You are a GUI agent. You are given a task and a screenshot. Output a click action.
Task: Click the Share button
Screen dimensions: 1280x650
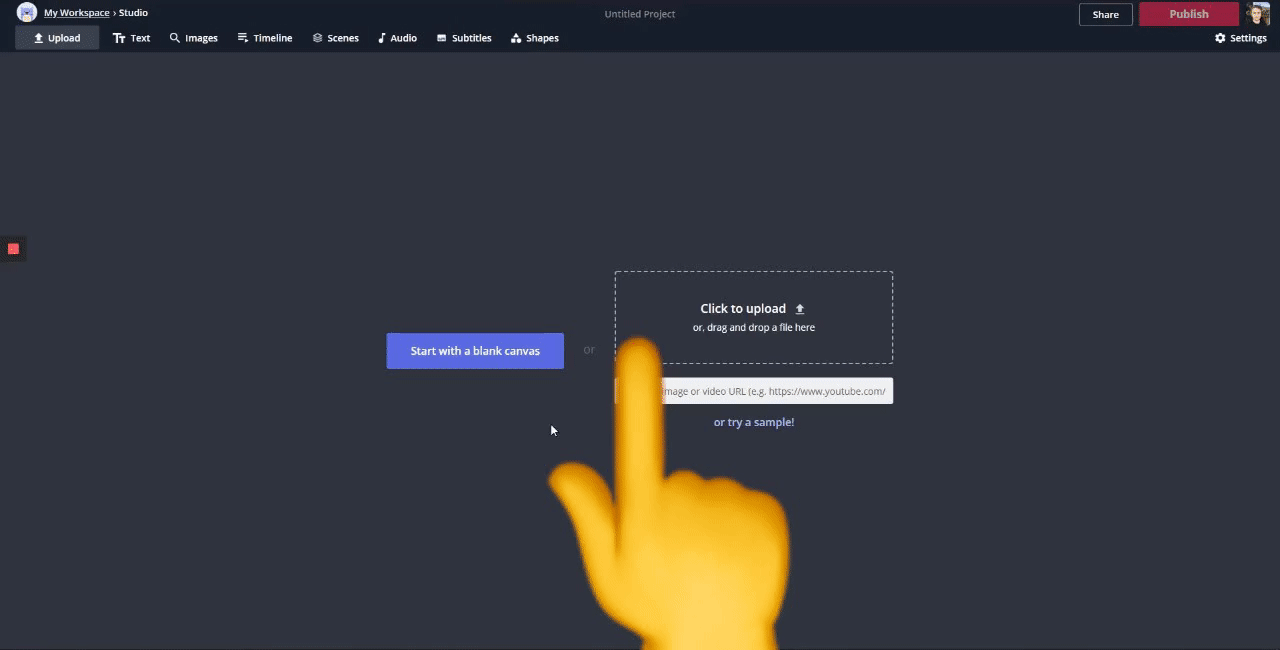point(1106,14)
